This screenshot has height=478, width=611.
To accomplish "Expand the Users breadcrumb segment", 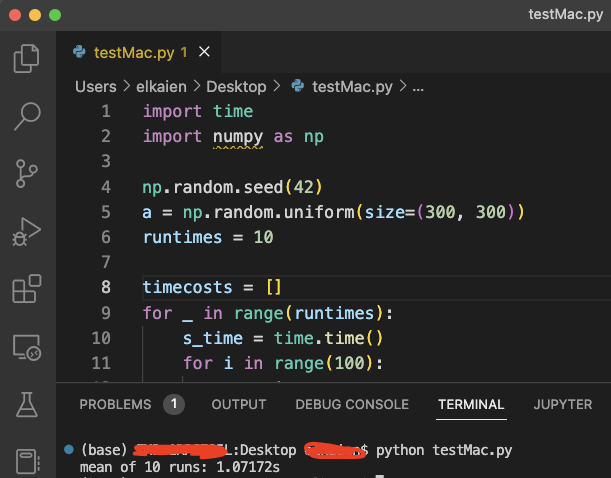I will point(96,87).
